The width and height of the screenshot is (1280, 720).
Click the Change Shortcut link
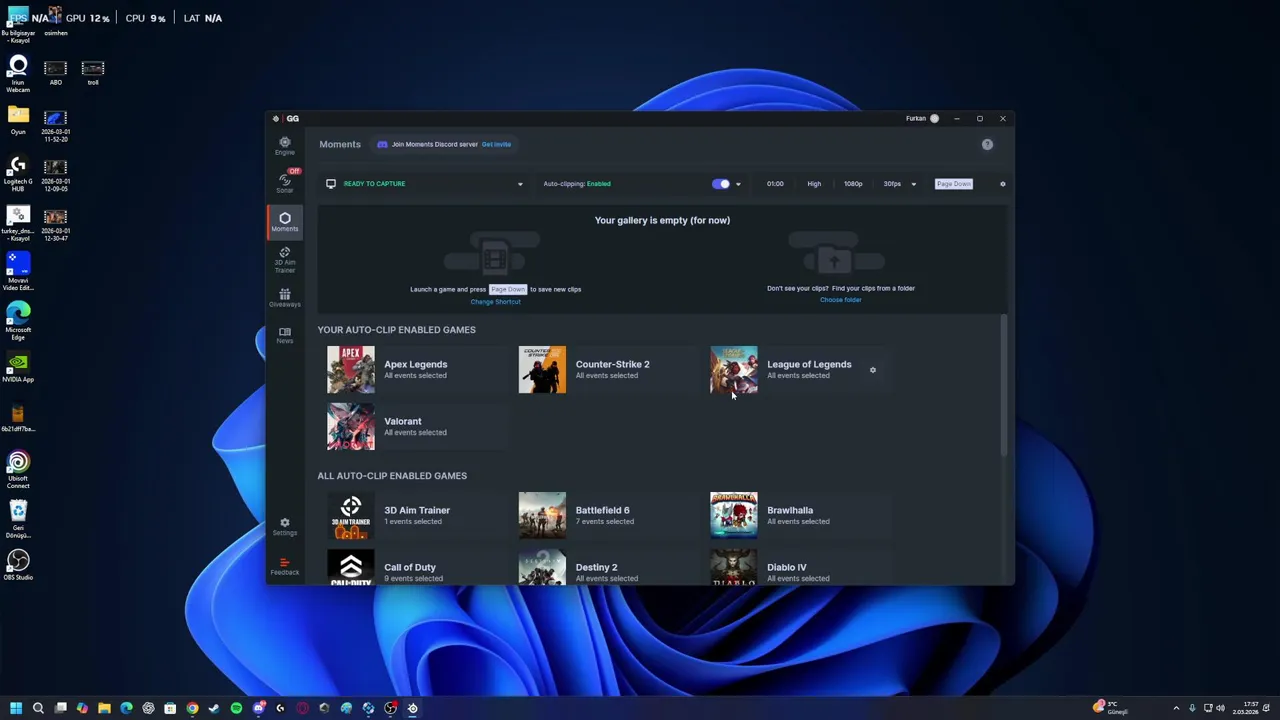(x=496, y=302)
